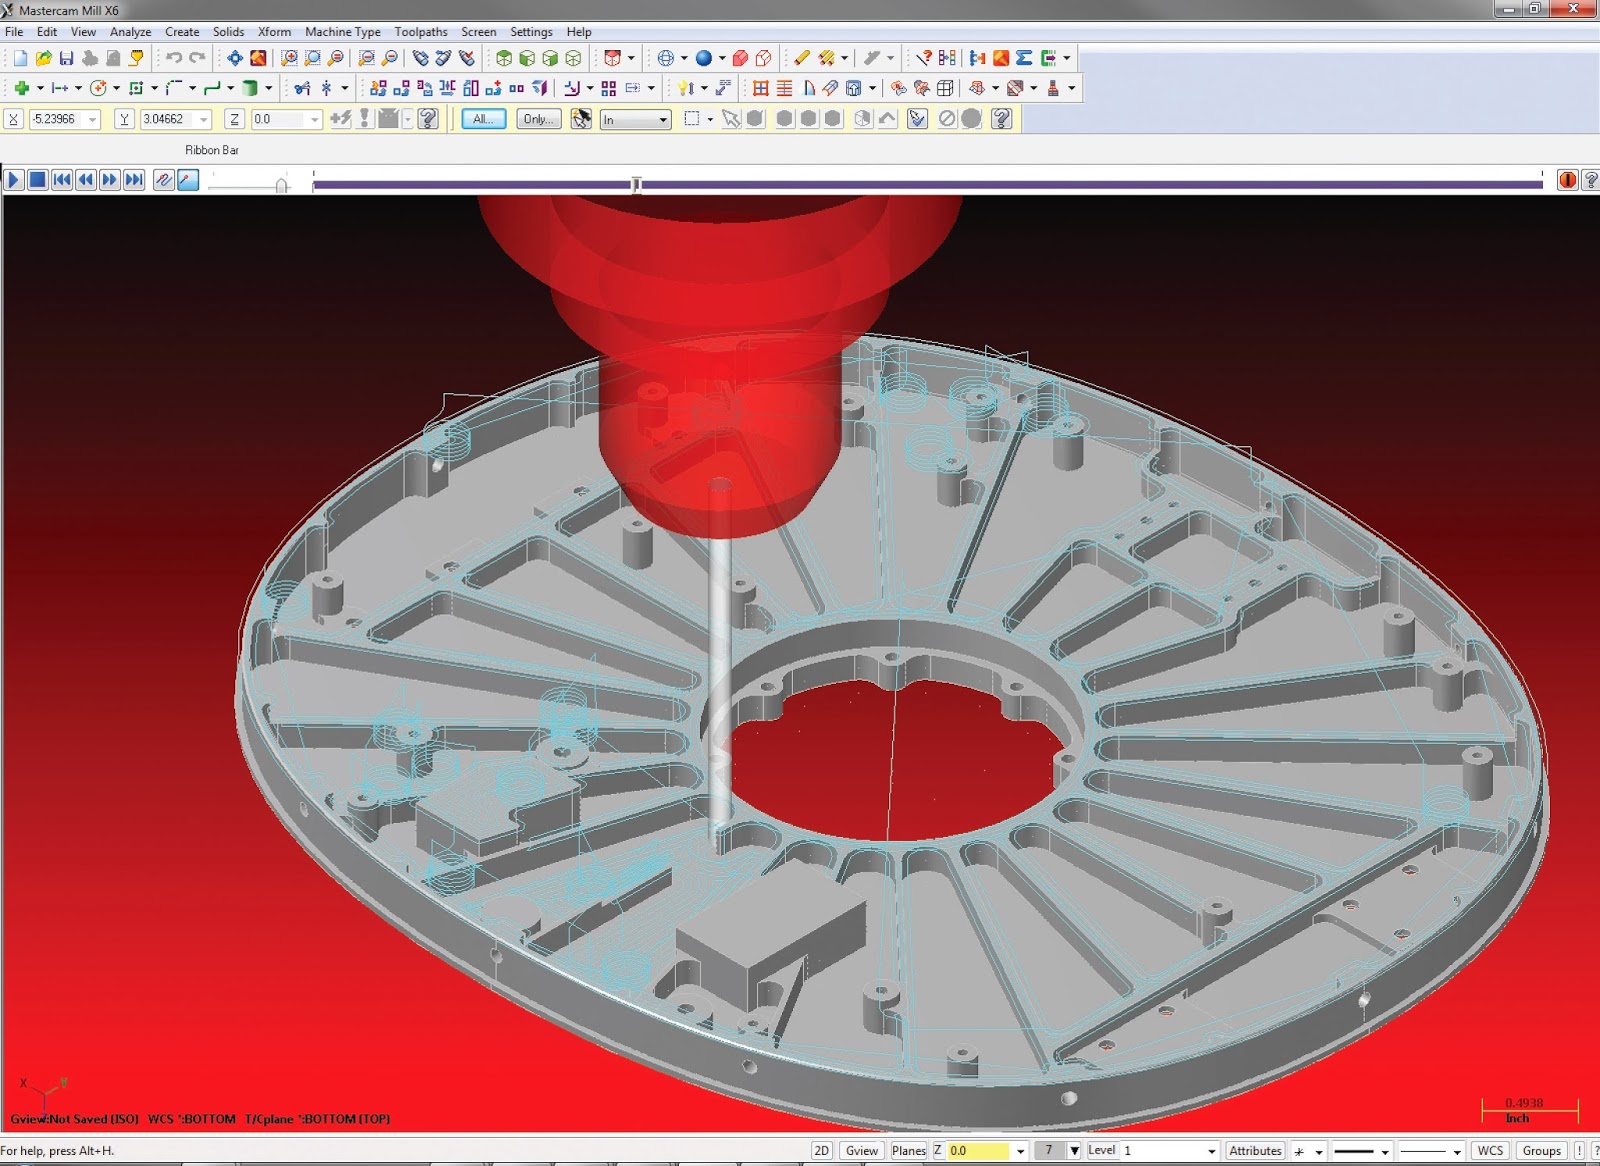Click the Planes button in status bar
Image resolution: width=1600 pixels, height=1166 pixels.
908,1150
